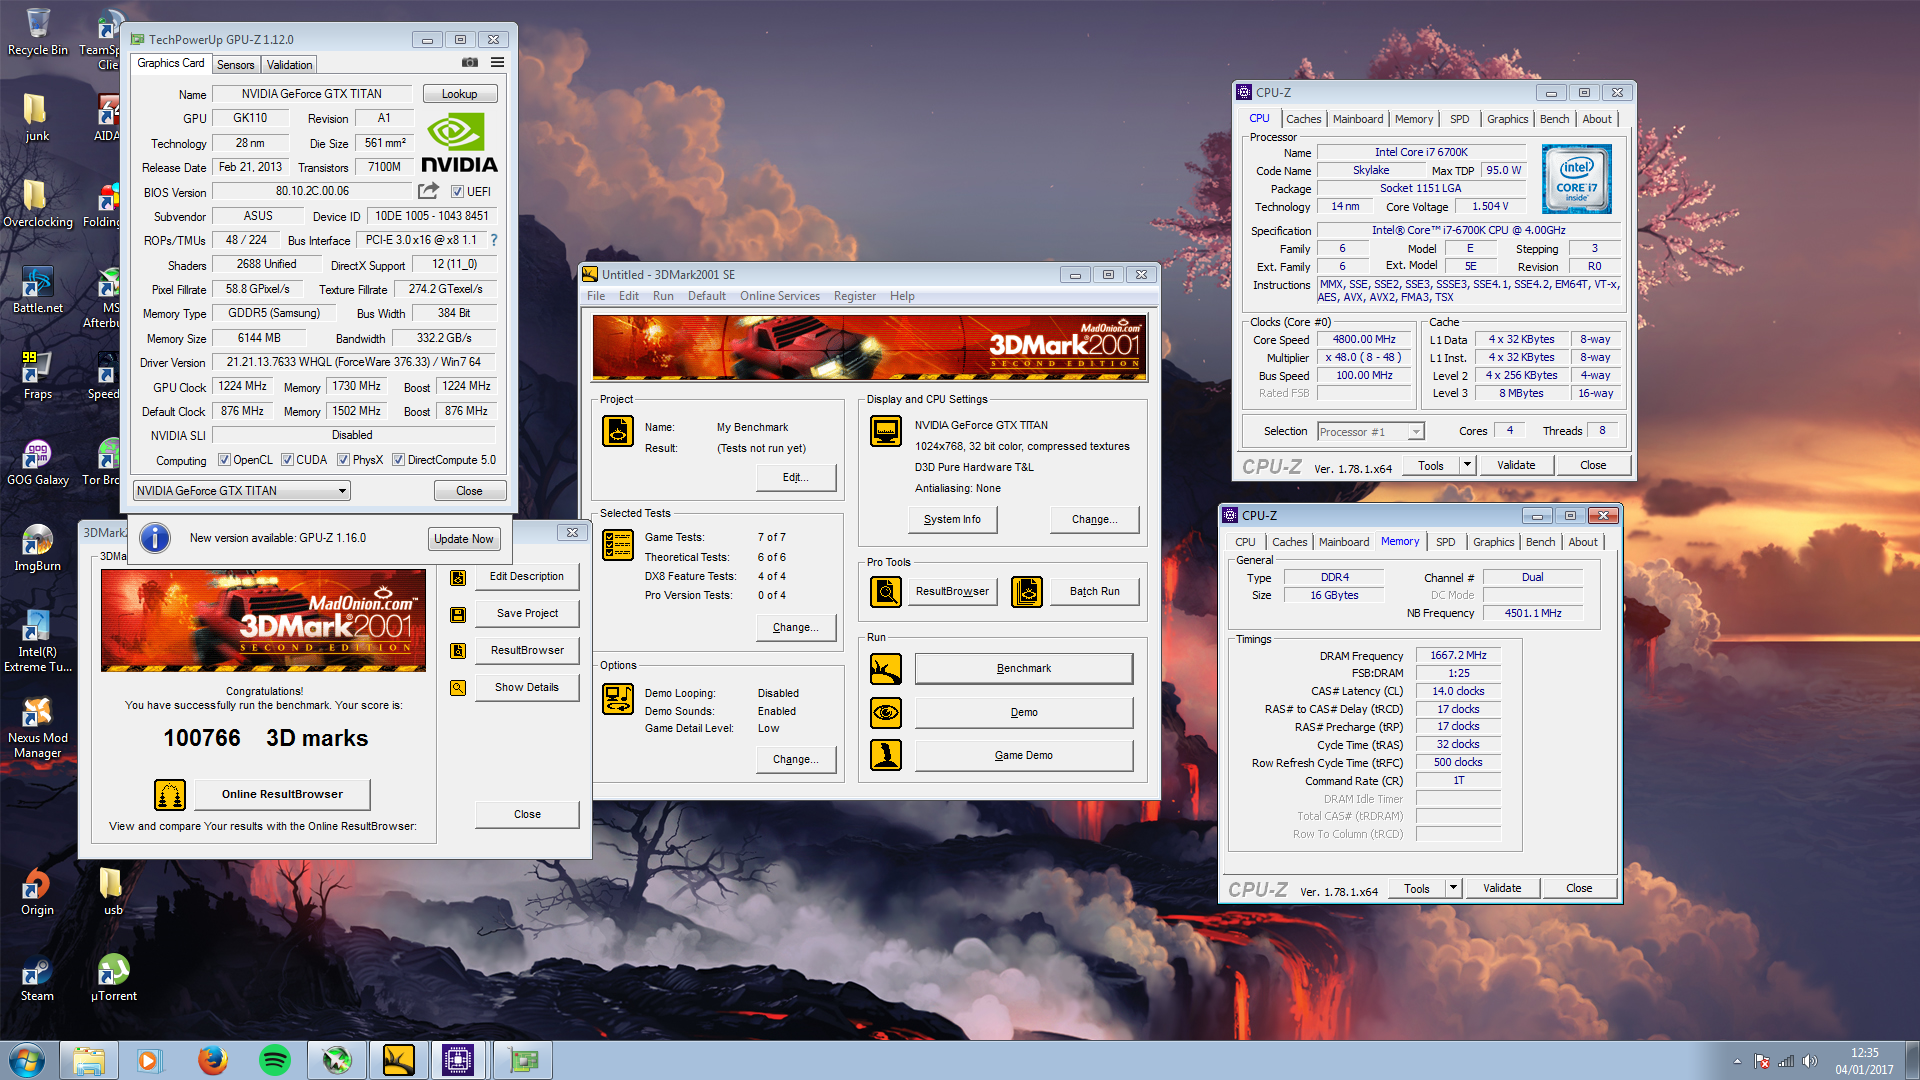Click the Edit button in Project section
Screen dimensions: 1920x1080
pyautogui.click(x=796, y=478)
